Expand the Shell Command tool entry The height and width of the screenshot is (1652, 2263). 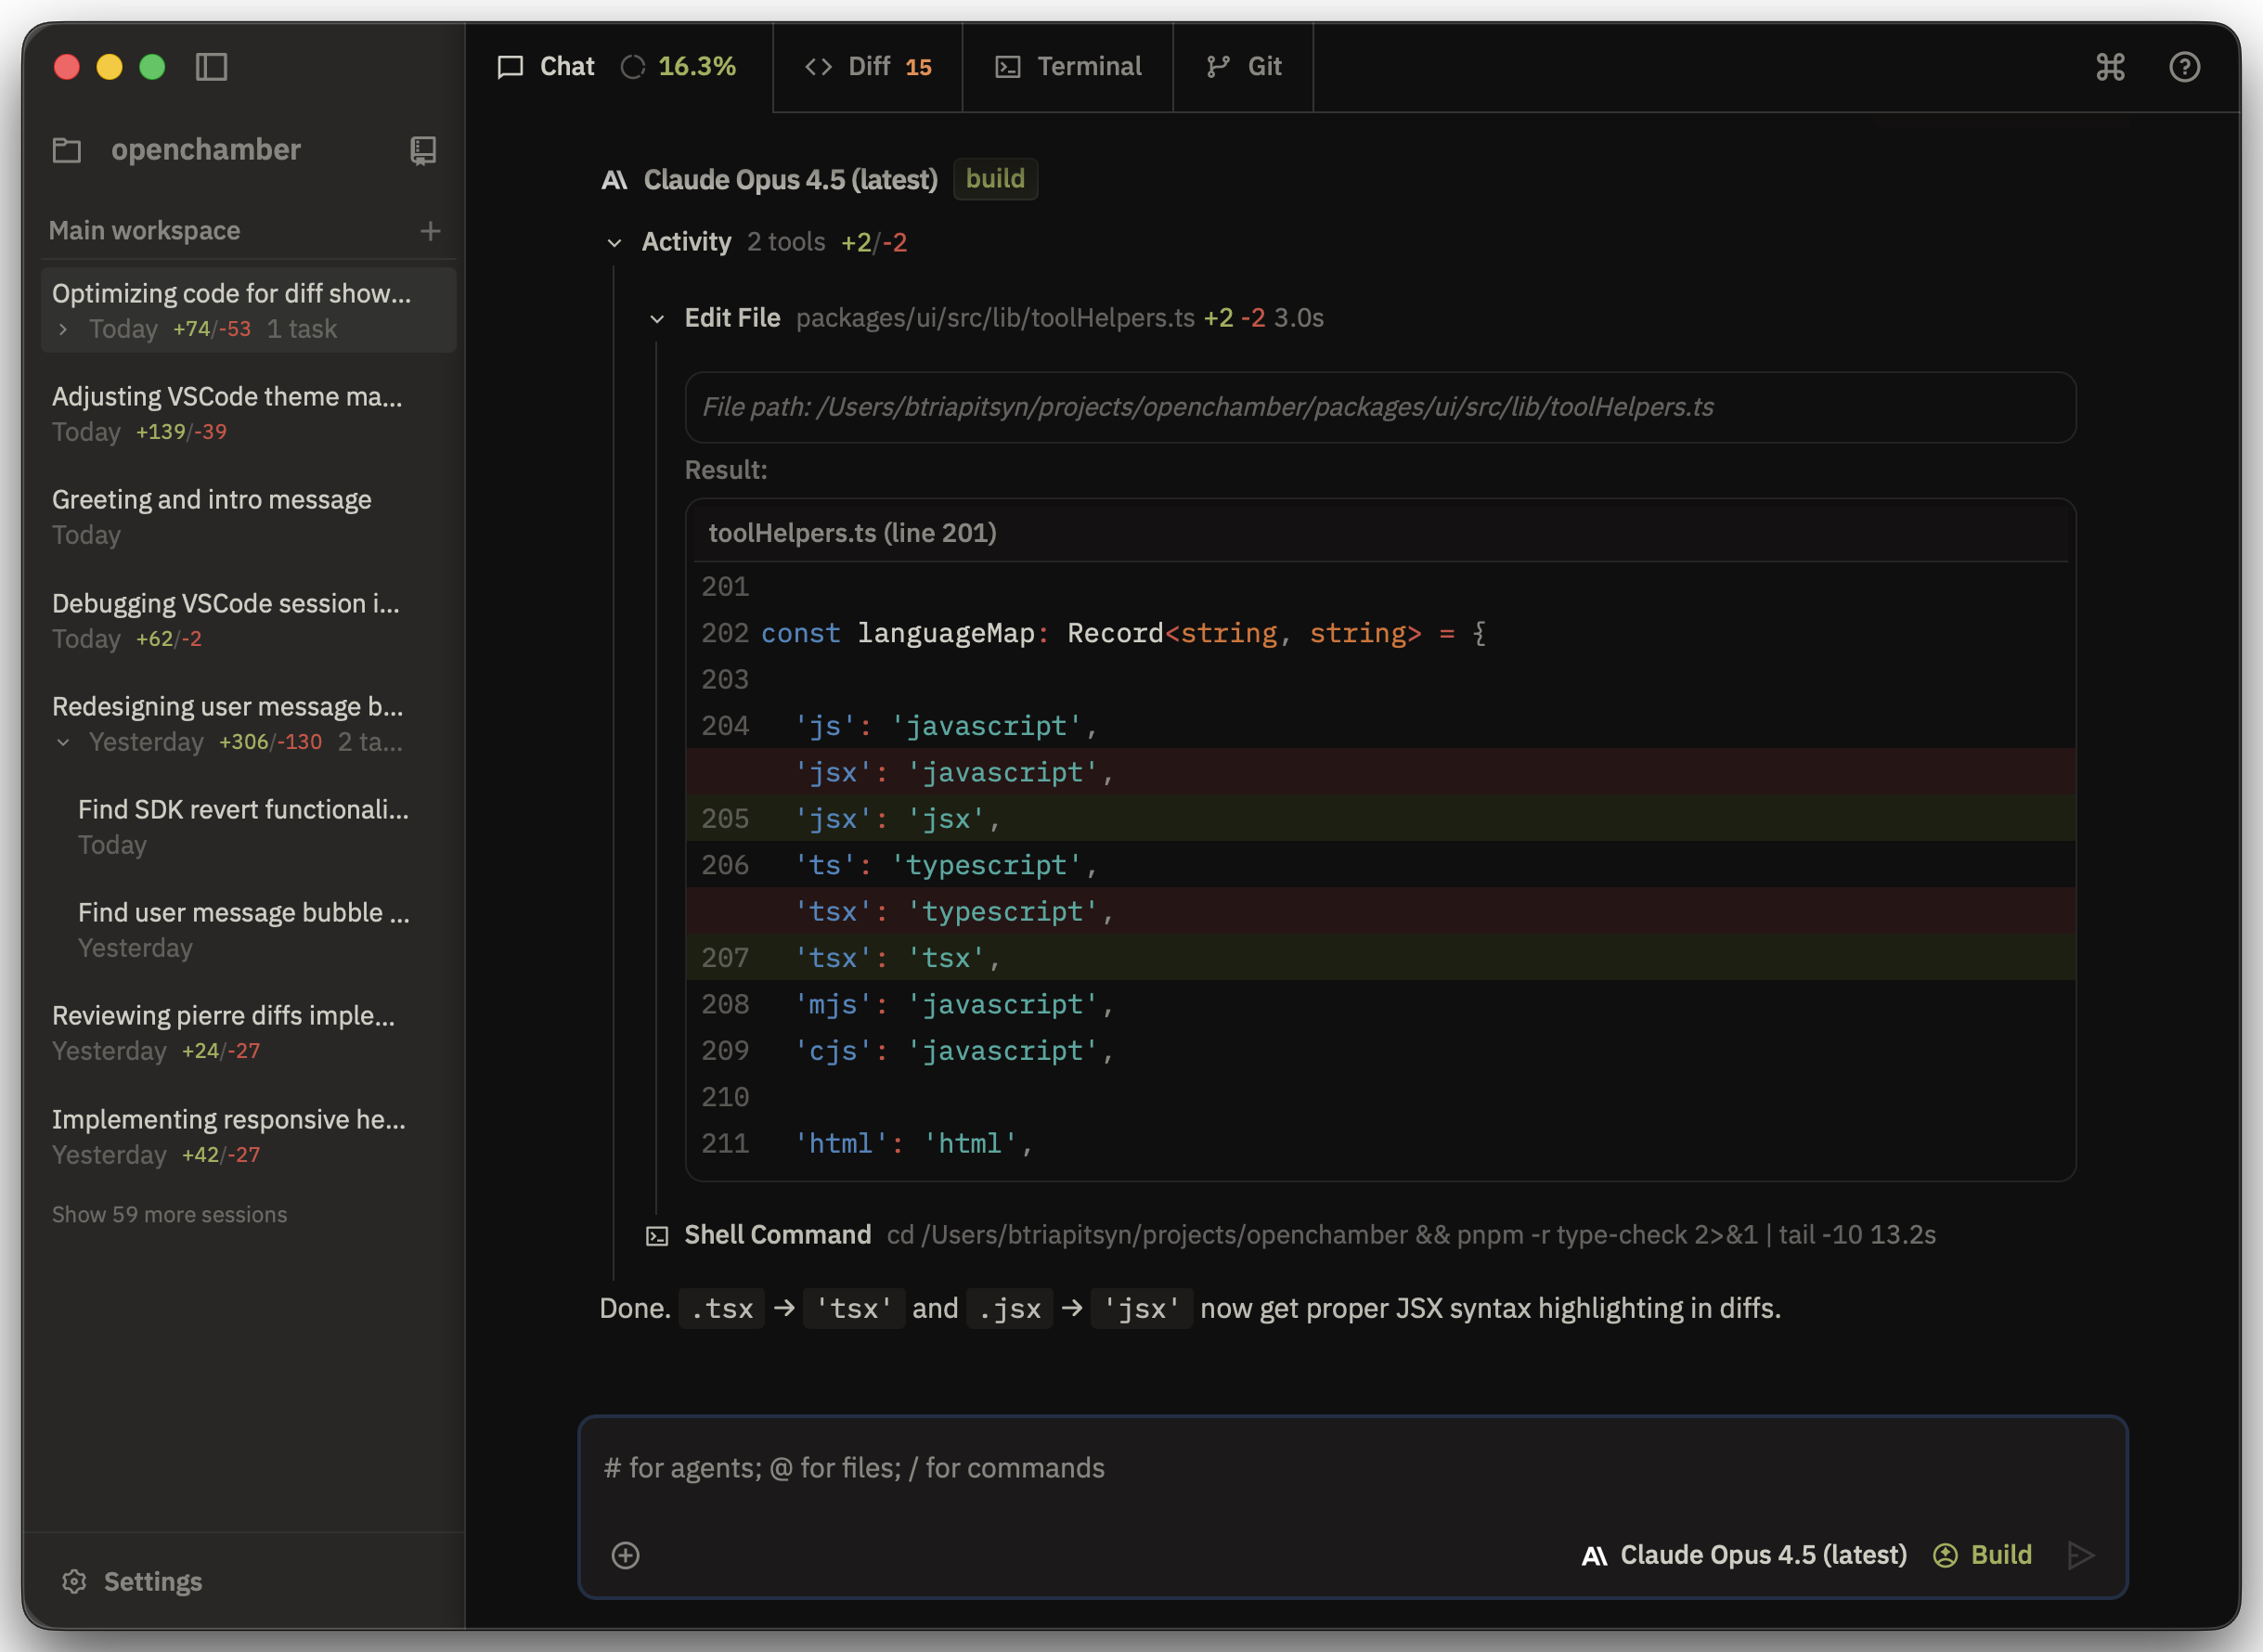(x=1290, y=1235)
